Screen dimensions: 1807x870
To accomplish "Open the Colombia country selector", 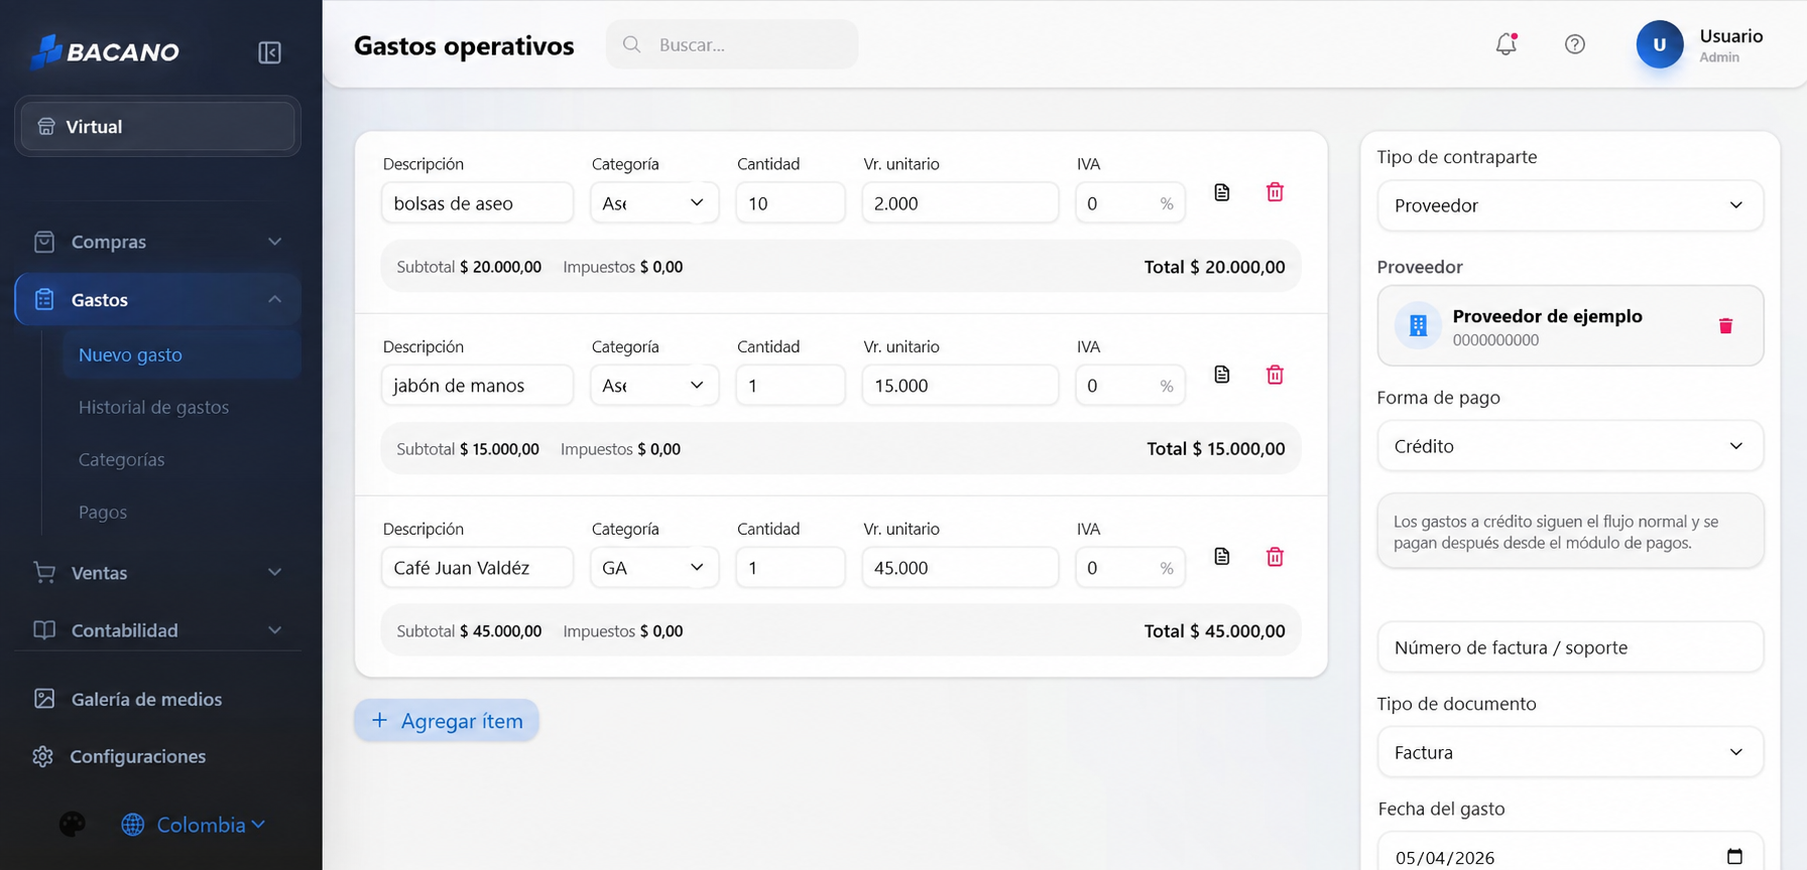I will (x=194, y=824).
